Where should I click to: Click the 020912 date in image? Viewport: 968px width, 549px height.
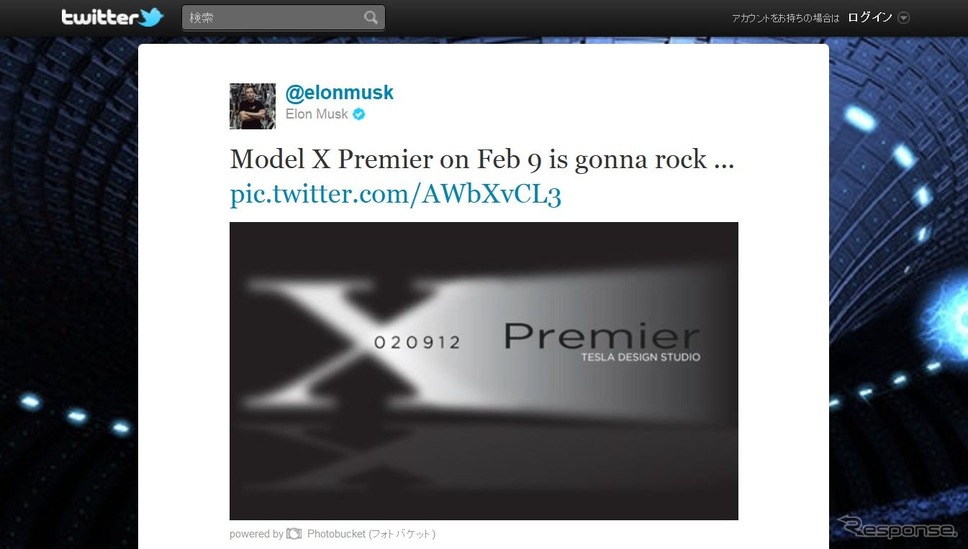tap(417, 342)
